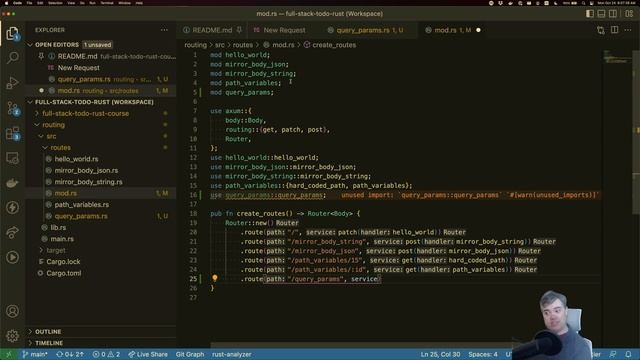Collapse the routes folder
The width and height of the screenshot is (640, 360).
60,148
